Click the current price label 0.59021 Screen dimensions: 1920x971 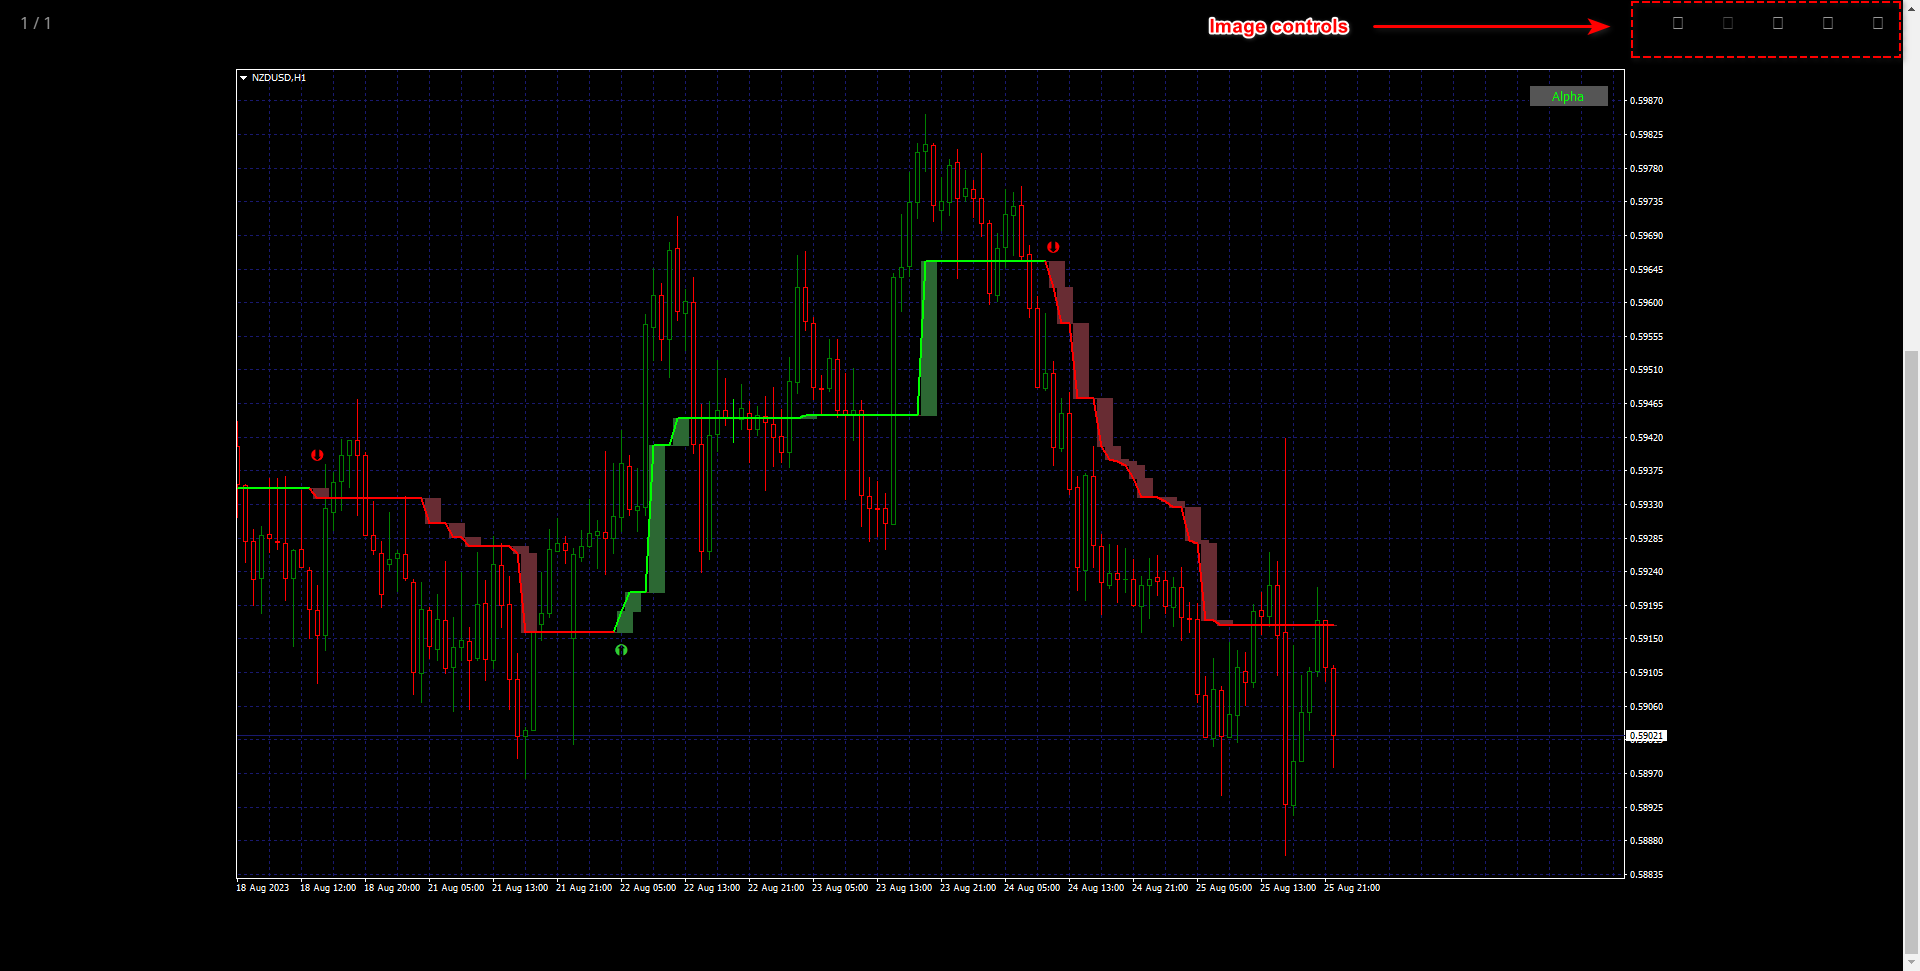pos(1647,736)
